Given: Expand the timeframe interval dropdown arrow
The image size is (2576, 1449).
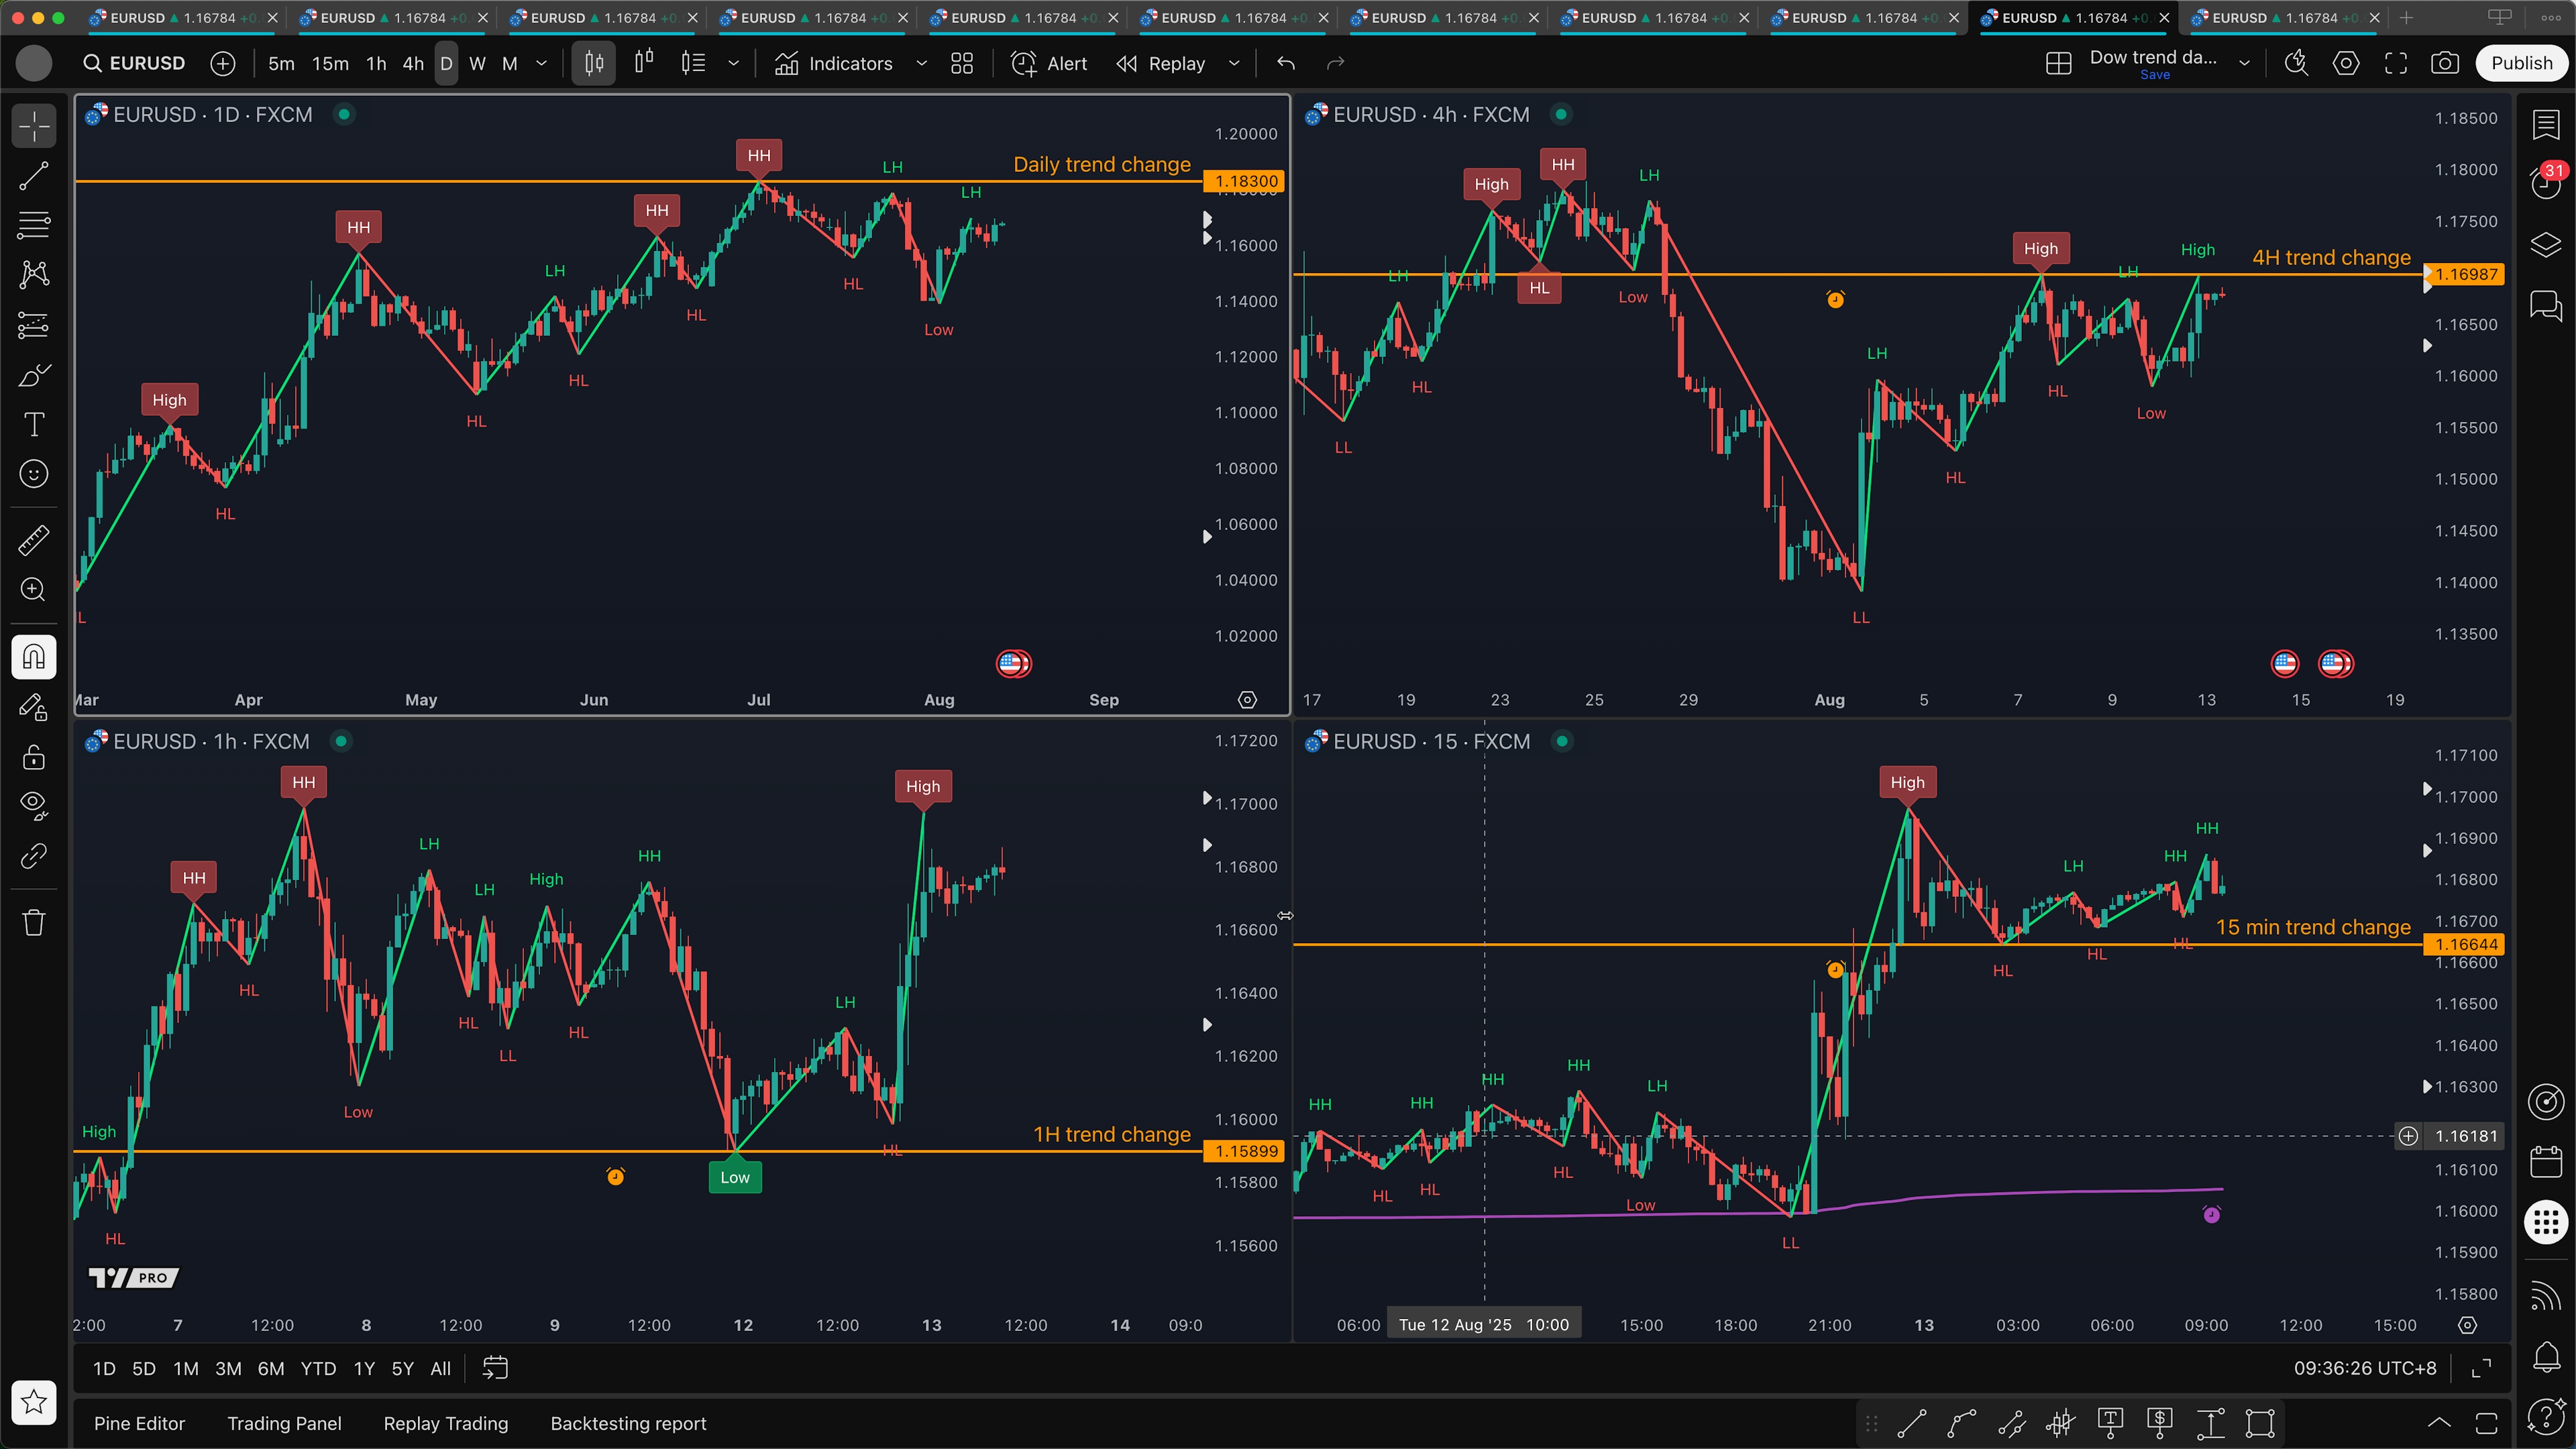Looking at the screenshot, I should [542, 64].
